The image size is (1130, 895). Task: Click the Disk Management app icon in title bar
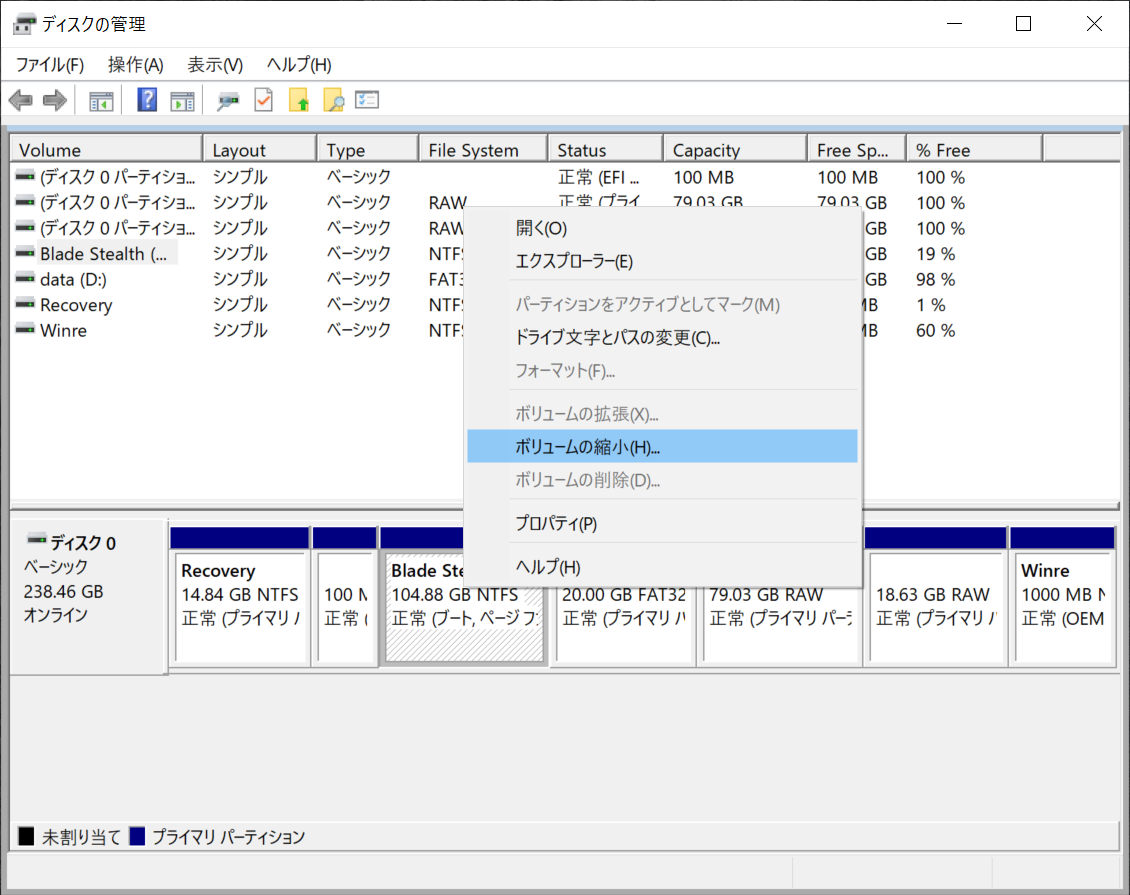click(24, 25)
